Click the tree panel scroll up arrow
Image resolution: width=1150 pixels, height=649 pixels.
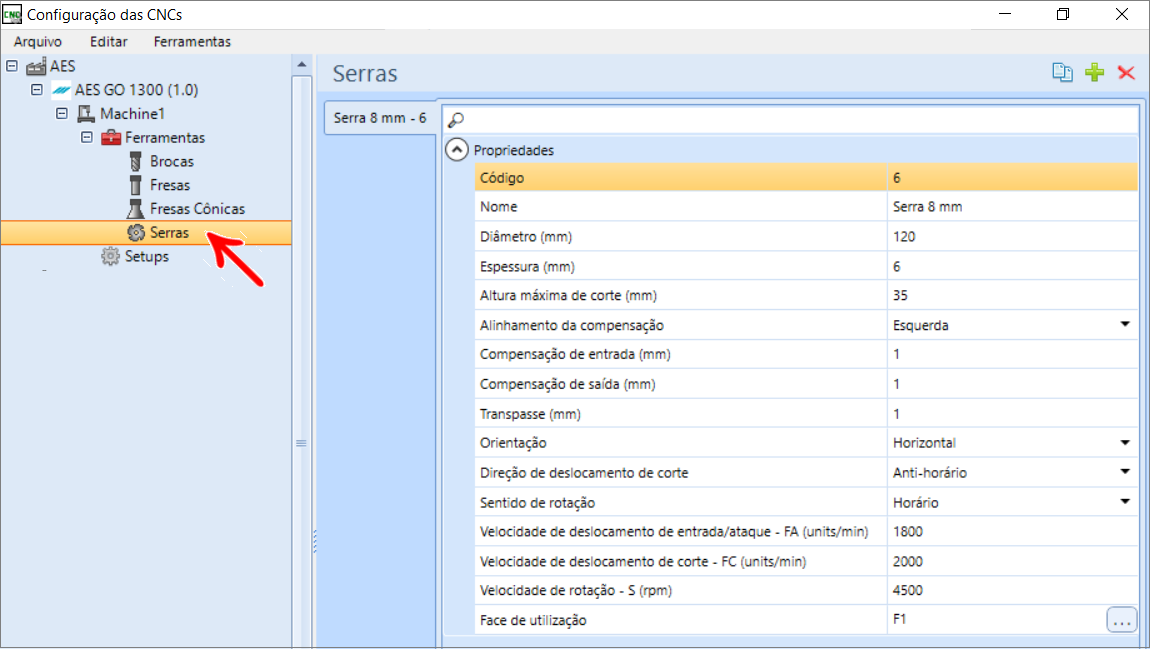301,65
